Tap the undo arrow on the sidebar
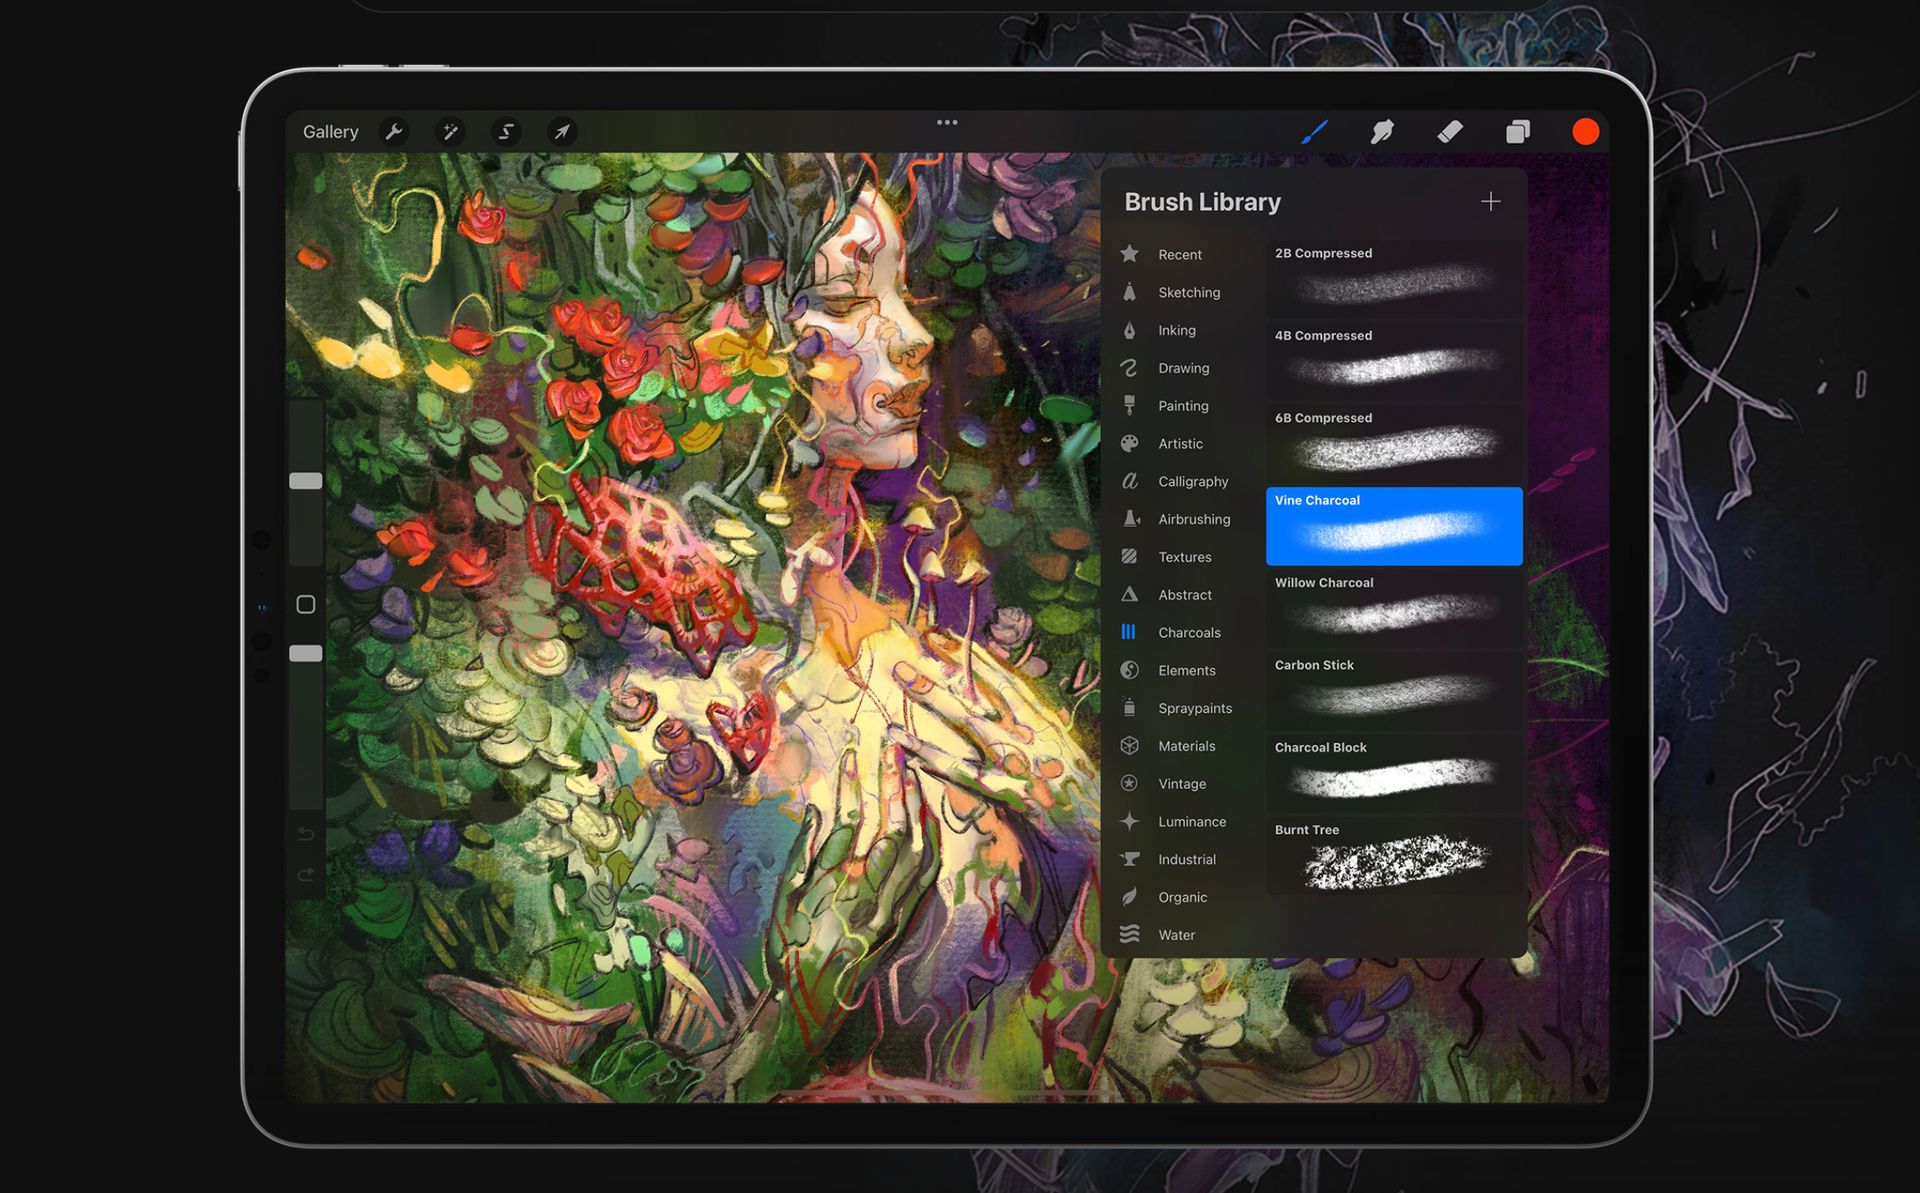1920x1193 pixels. (306, 833)
